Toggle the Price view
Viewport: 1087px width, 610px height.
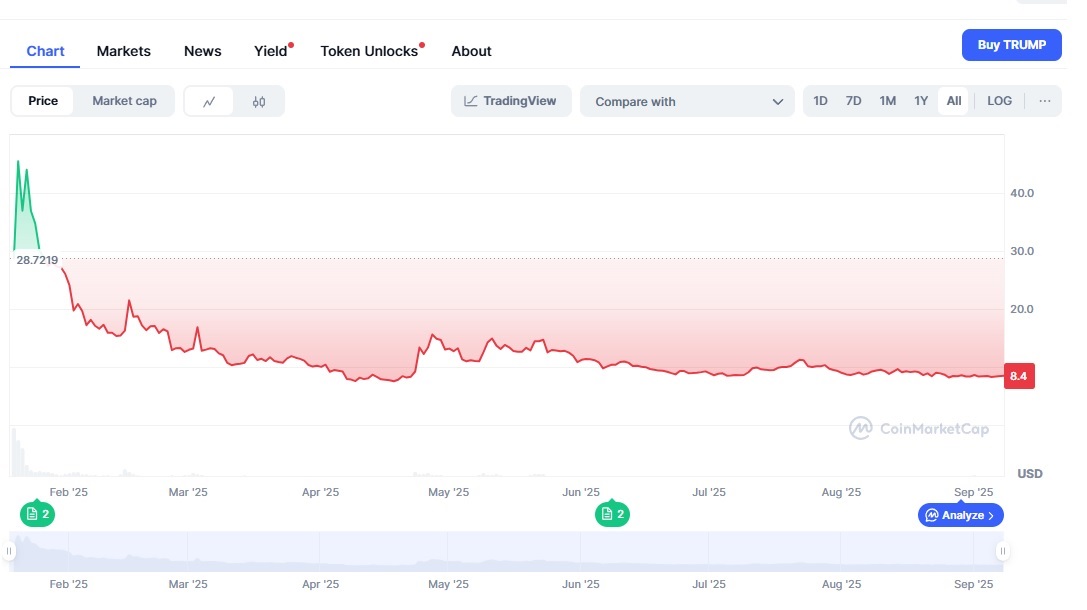[x=43, y=101]
